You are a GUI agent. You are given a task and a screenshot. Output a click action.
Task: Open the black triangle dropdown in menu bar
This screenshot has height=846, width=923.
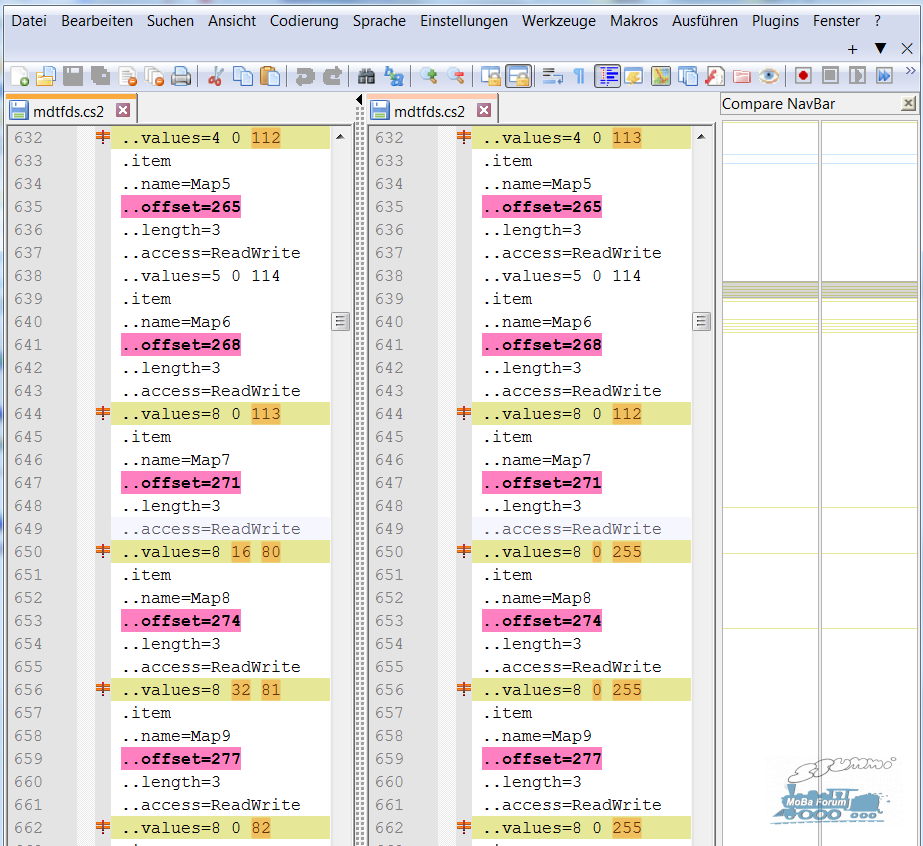click(x=881, y=48)
